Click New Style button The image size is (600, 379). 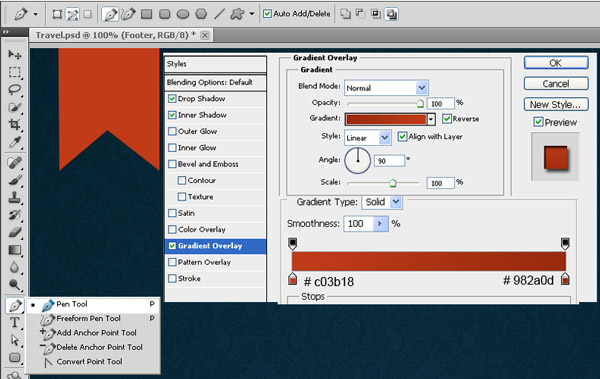[x=556, y=105]
